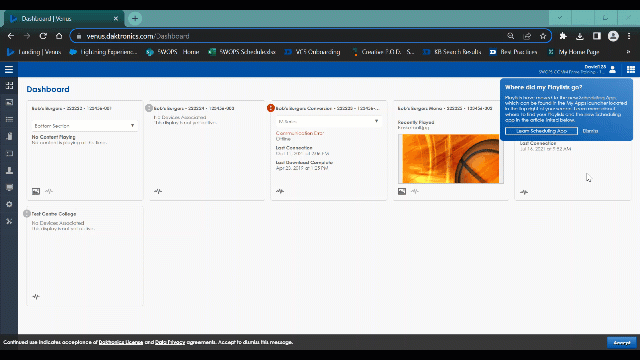Open the document page sidebar icon

click(9, 136)
